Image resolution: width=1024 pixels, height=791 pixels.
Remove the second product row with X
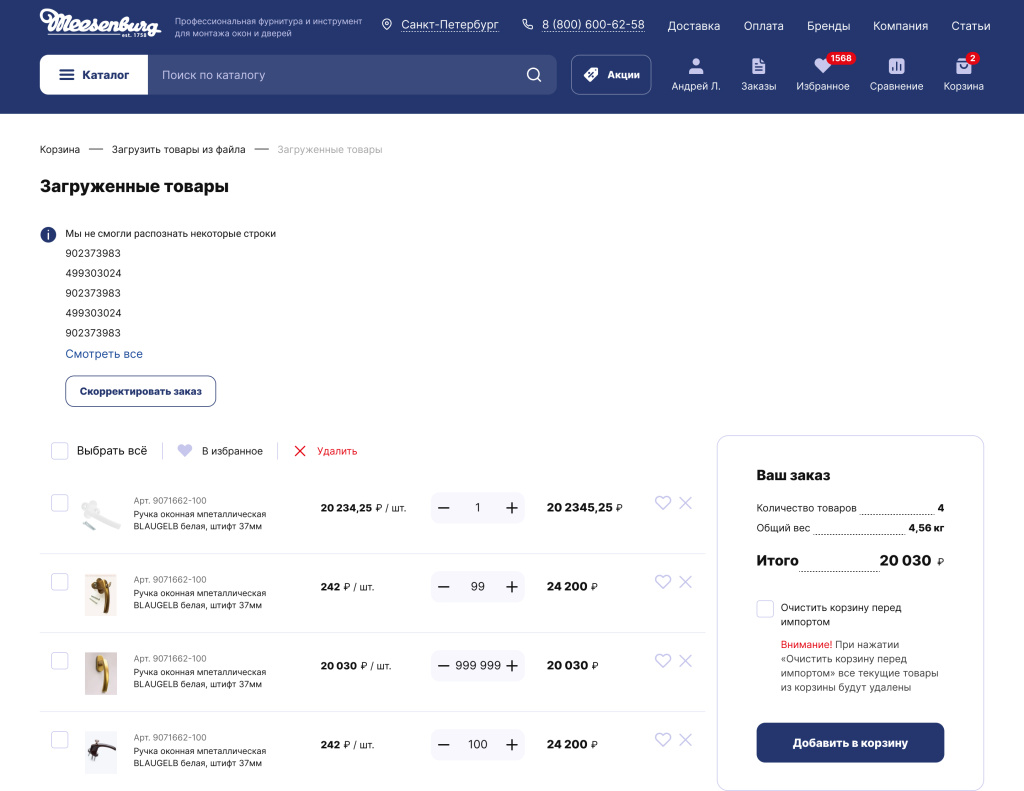(685, 582)
